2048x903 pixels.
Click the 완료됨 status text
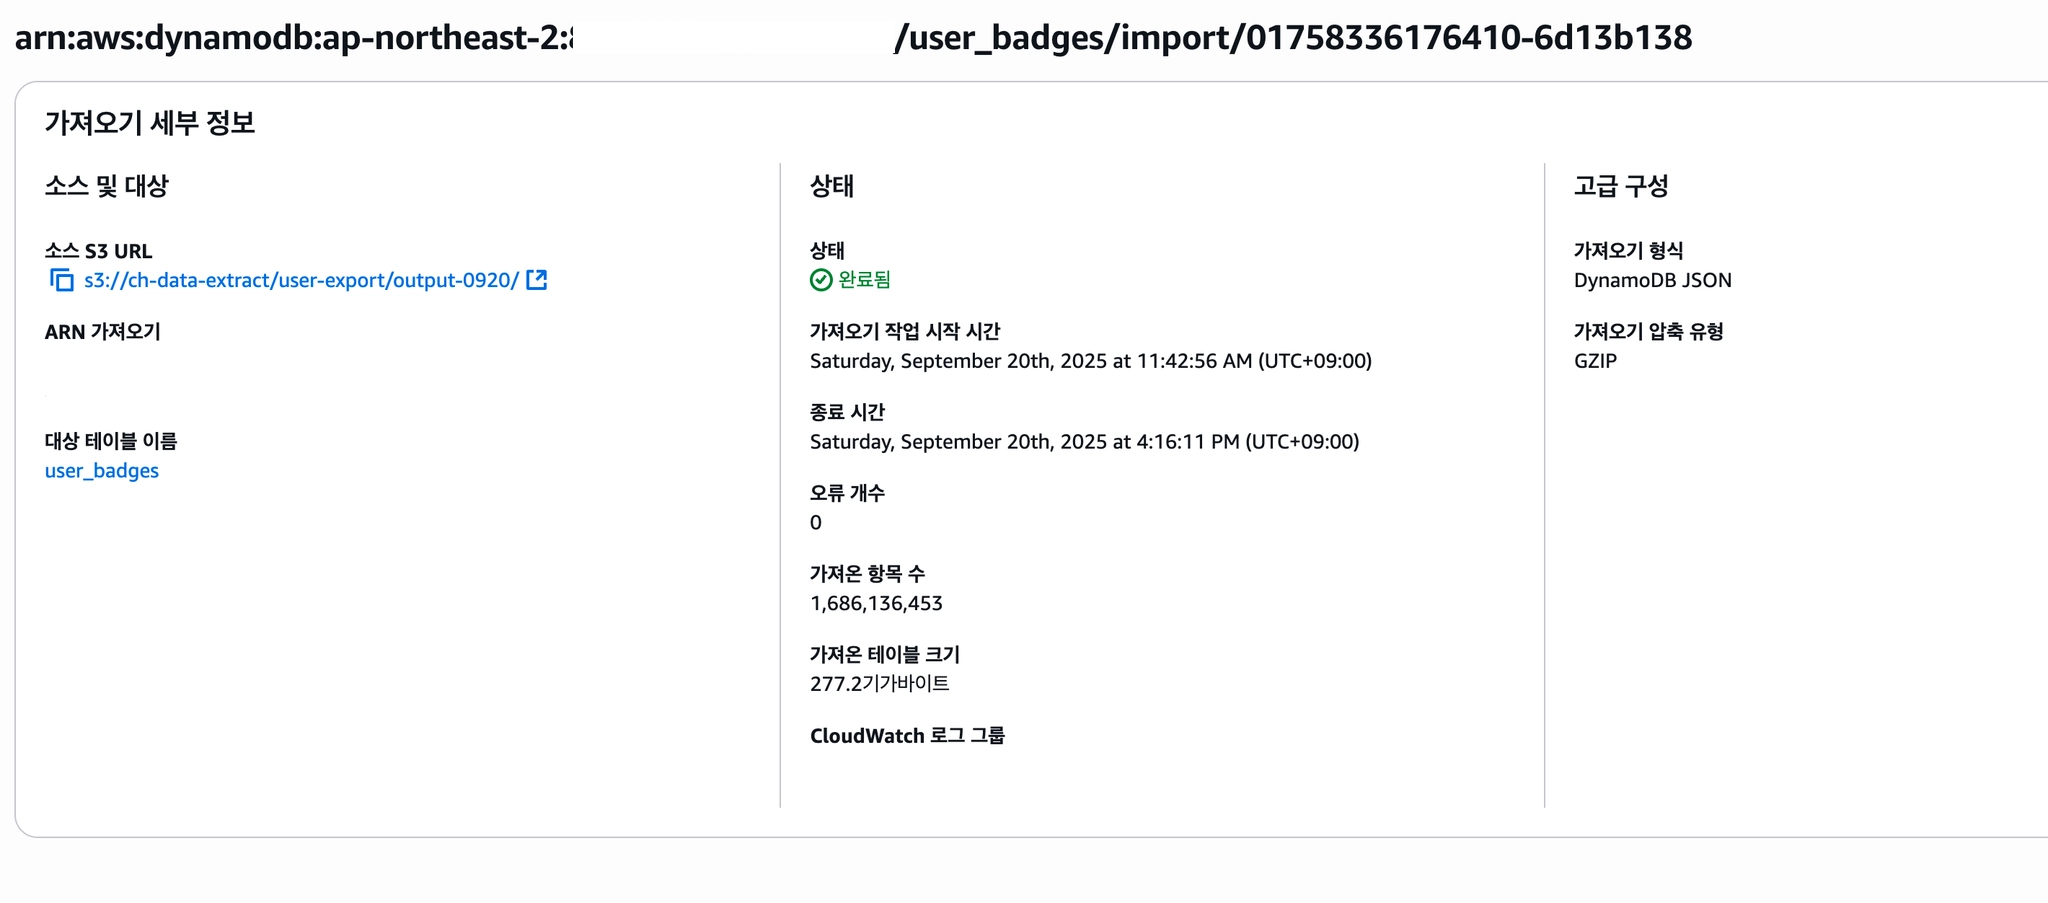864,280
